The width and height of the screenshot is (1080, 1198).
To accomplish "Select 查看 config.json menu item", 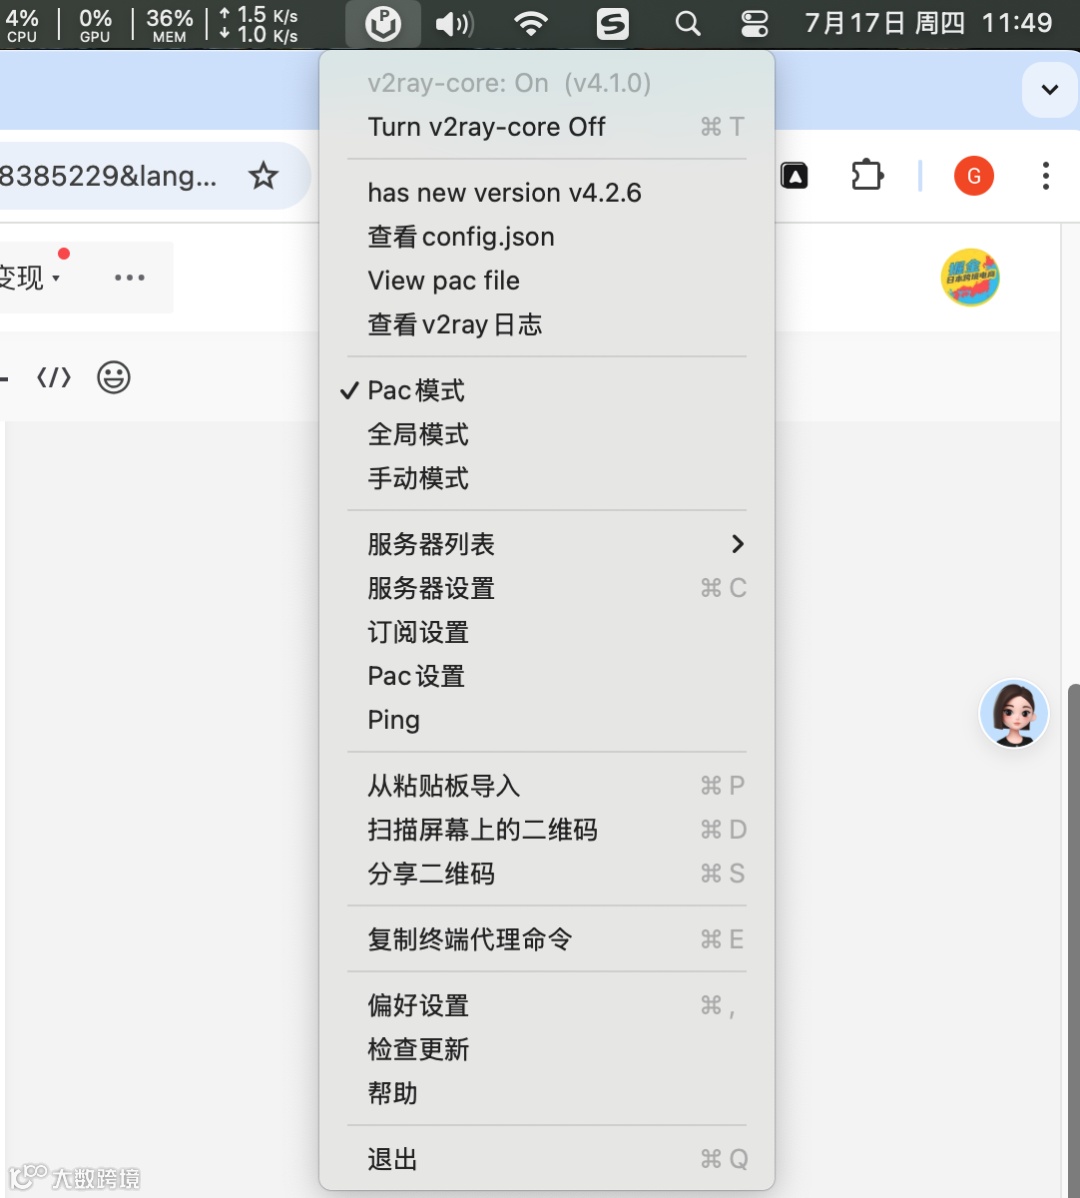I will click(460, 237).
